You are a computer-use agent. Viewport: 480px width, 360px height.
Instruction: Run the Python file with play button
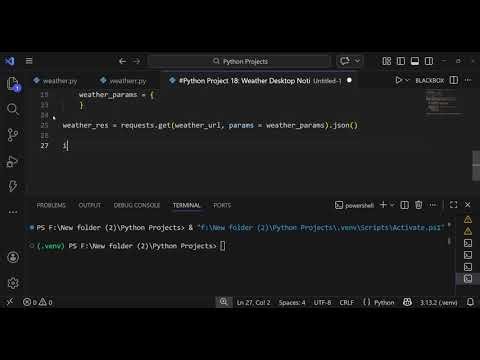[x=398, y=80]
